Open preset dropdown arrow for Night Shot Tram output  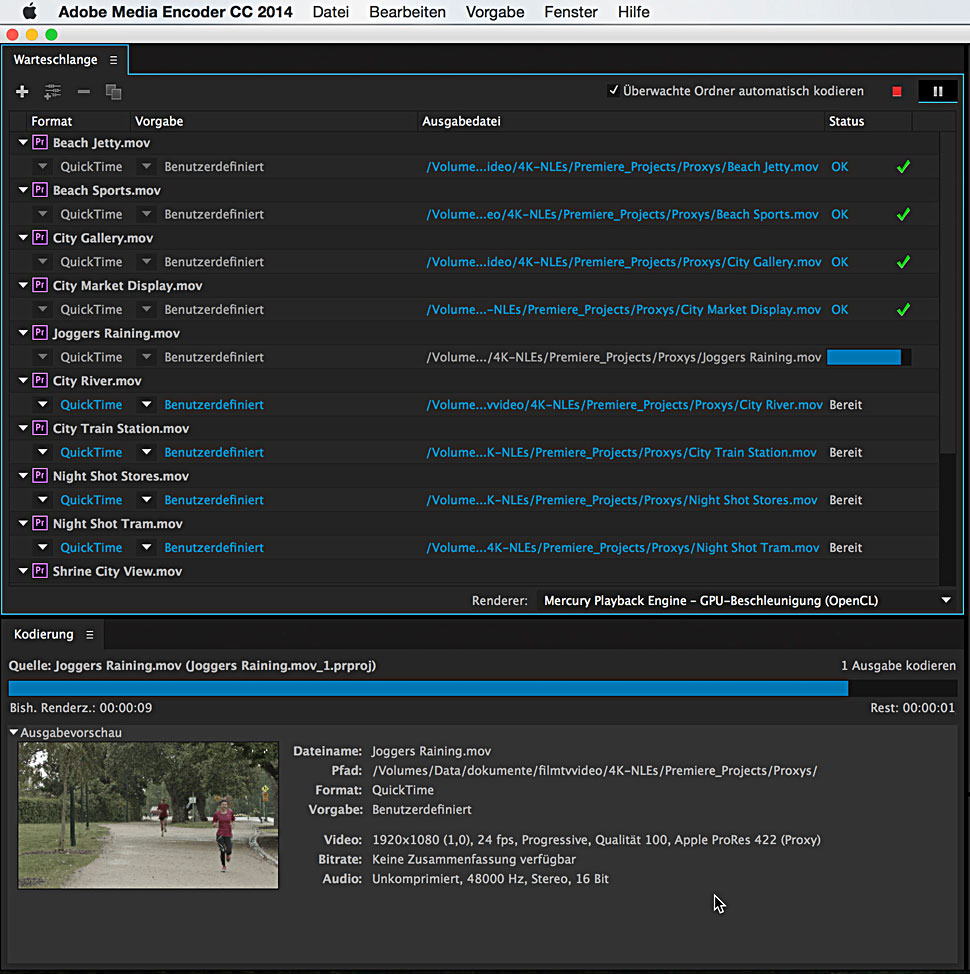(x=147, y=547)
